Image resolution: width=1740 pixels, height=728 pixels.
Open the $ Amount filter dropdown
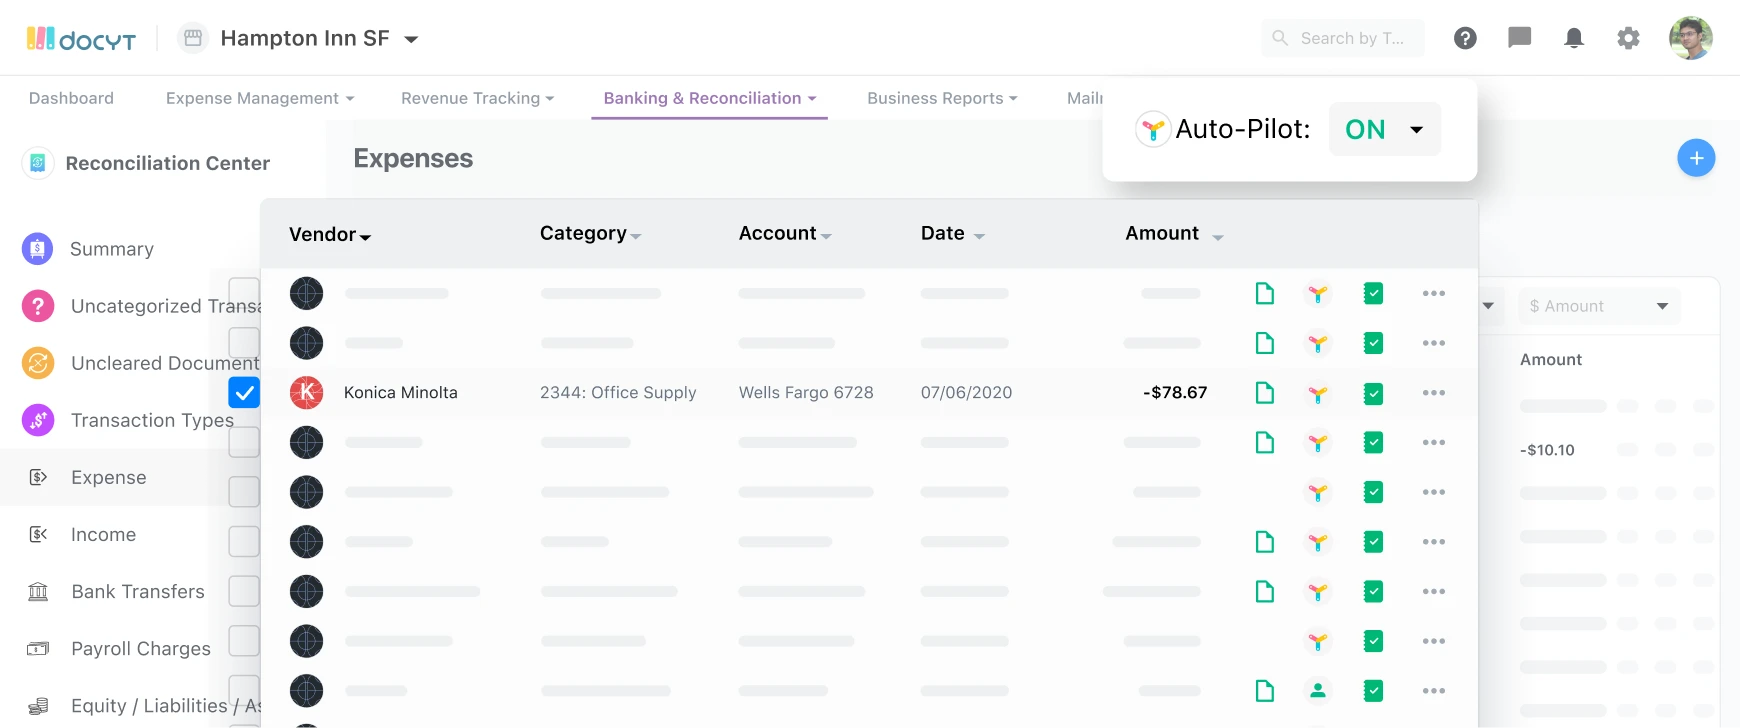tap(1599, 306)
